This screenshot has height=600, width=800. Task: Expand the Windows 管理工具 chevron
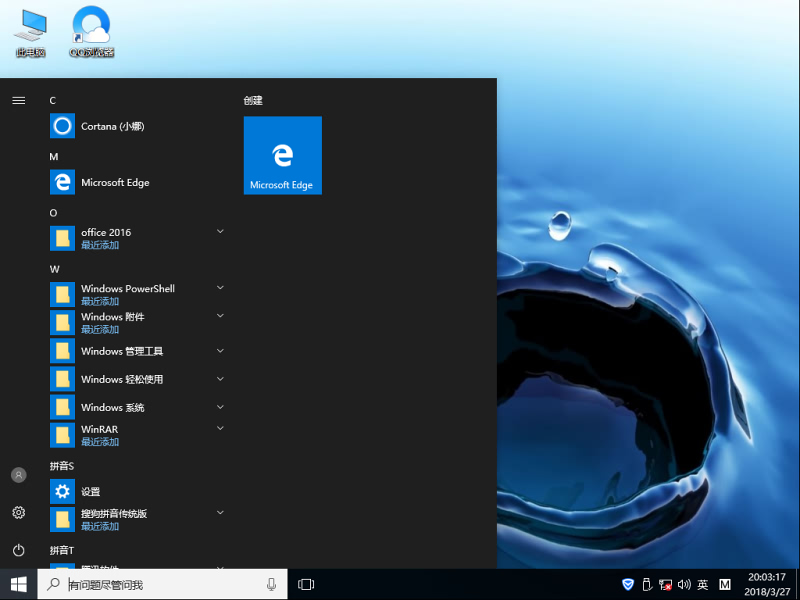pos(220,351)
